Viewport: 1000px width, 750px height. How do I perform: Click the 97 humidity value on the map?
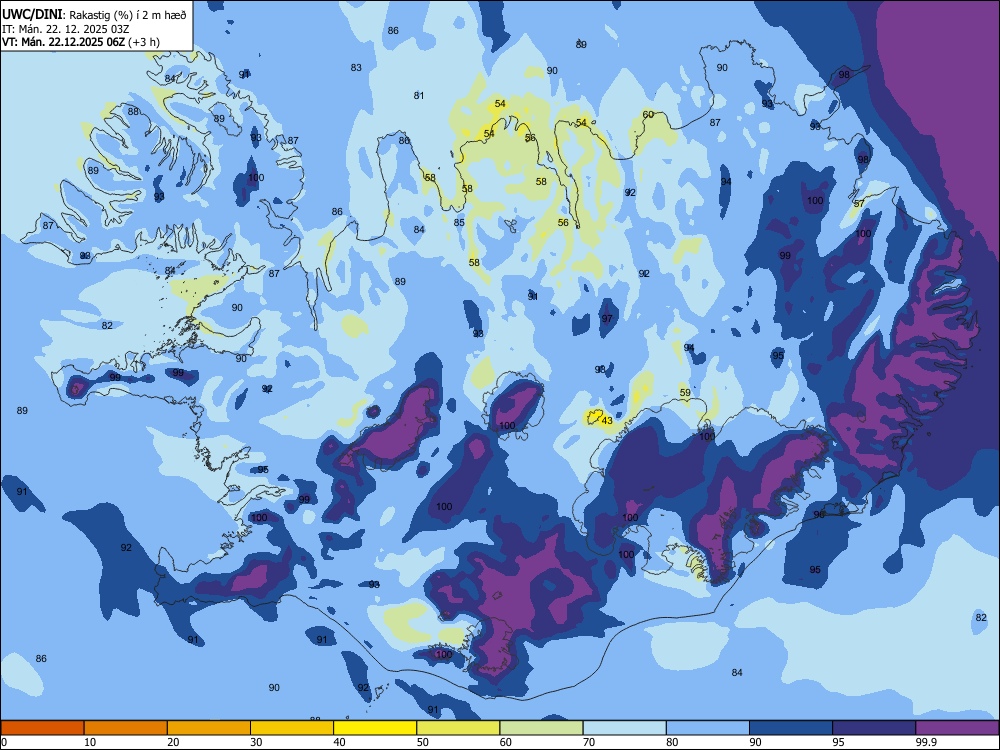click(607, 318)
